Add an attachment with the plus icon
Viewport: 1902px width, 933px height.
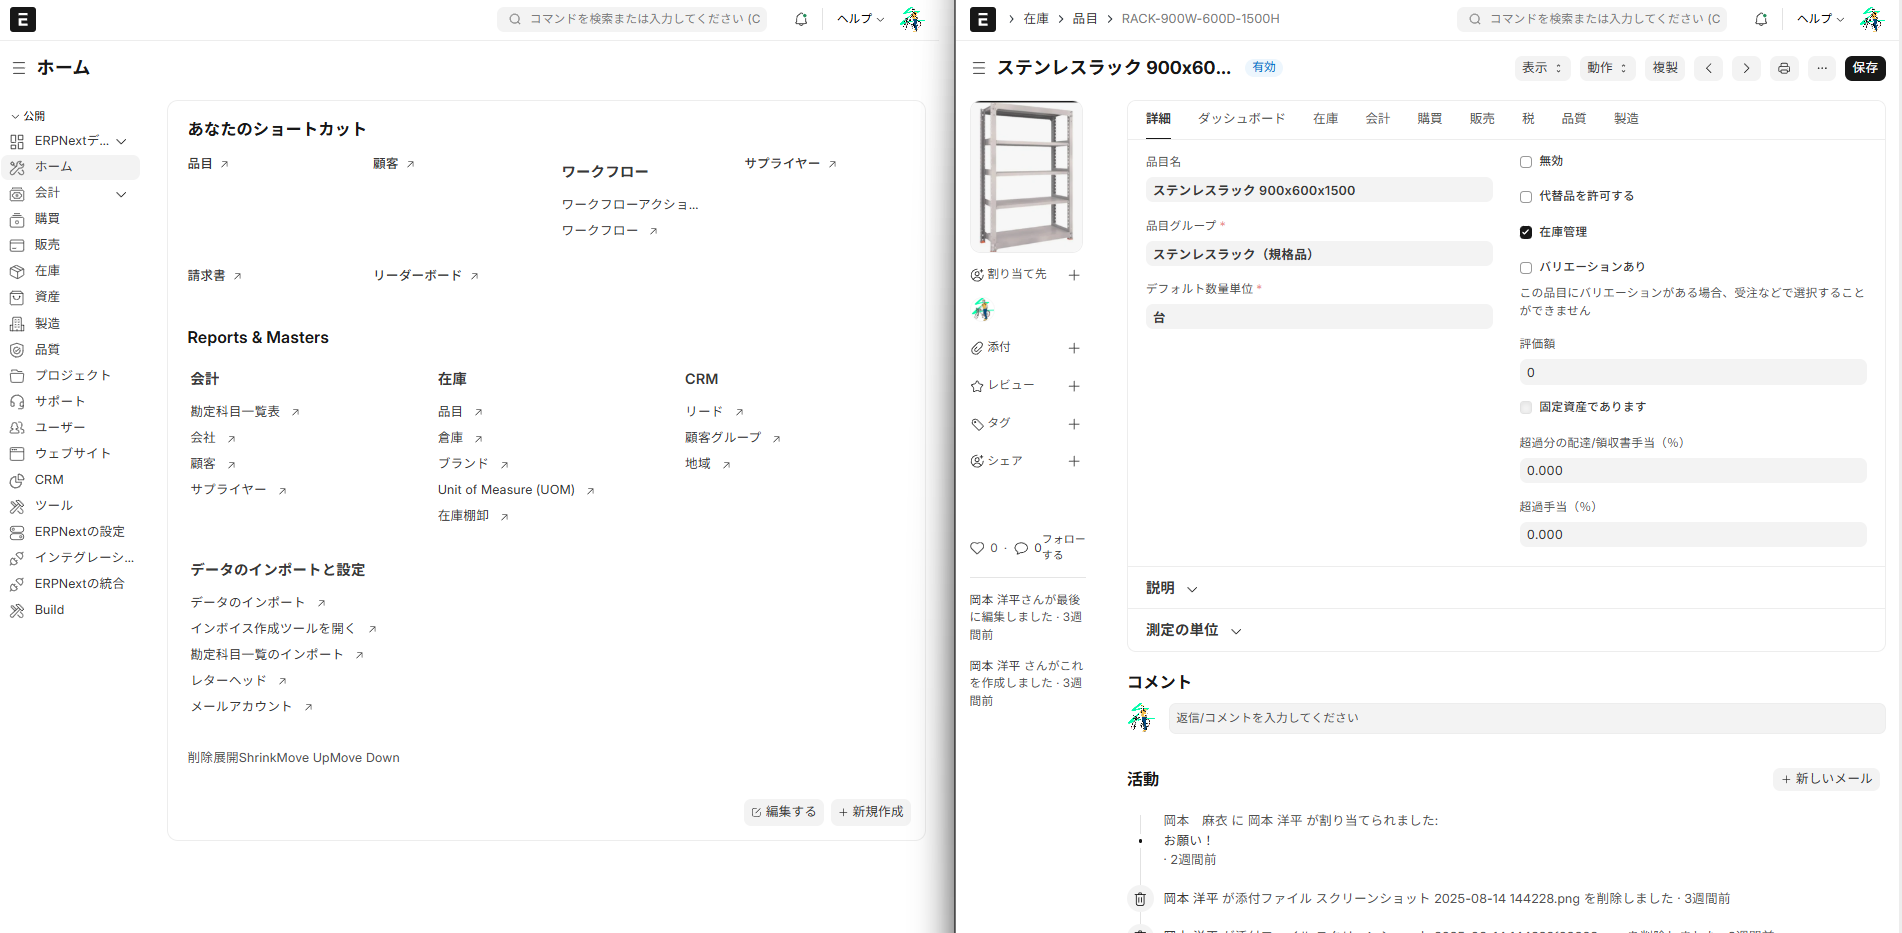pos(1074,348)
